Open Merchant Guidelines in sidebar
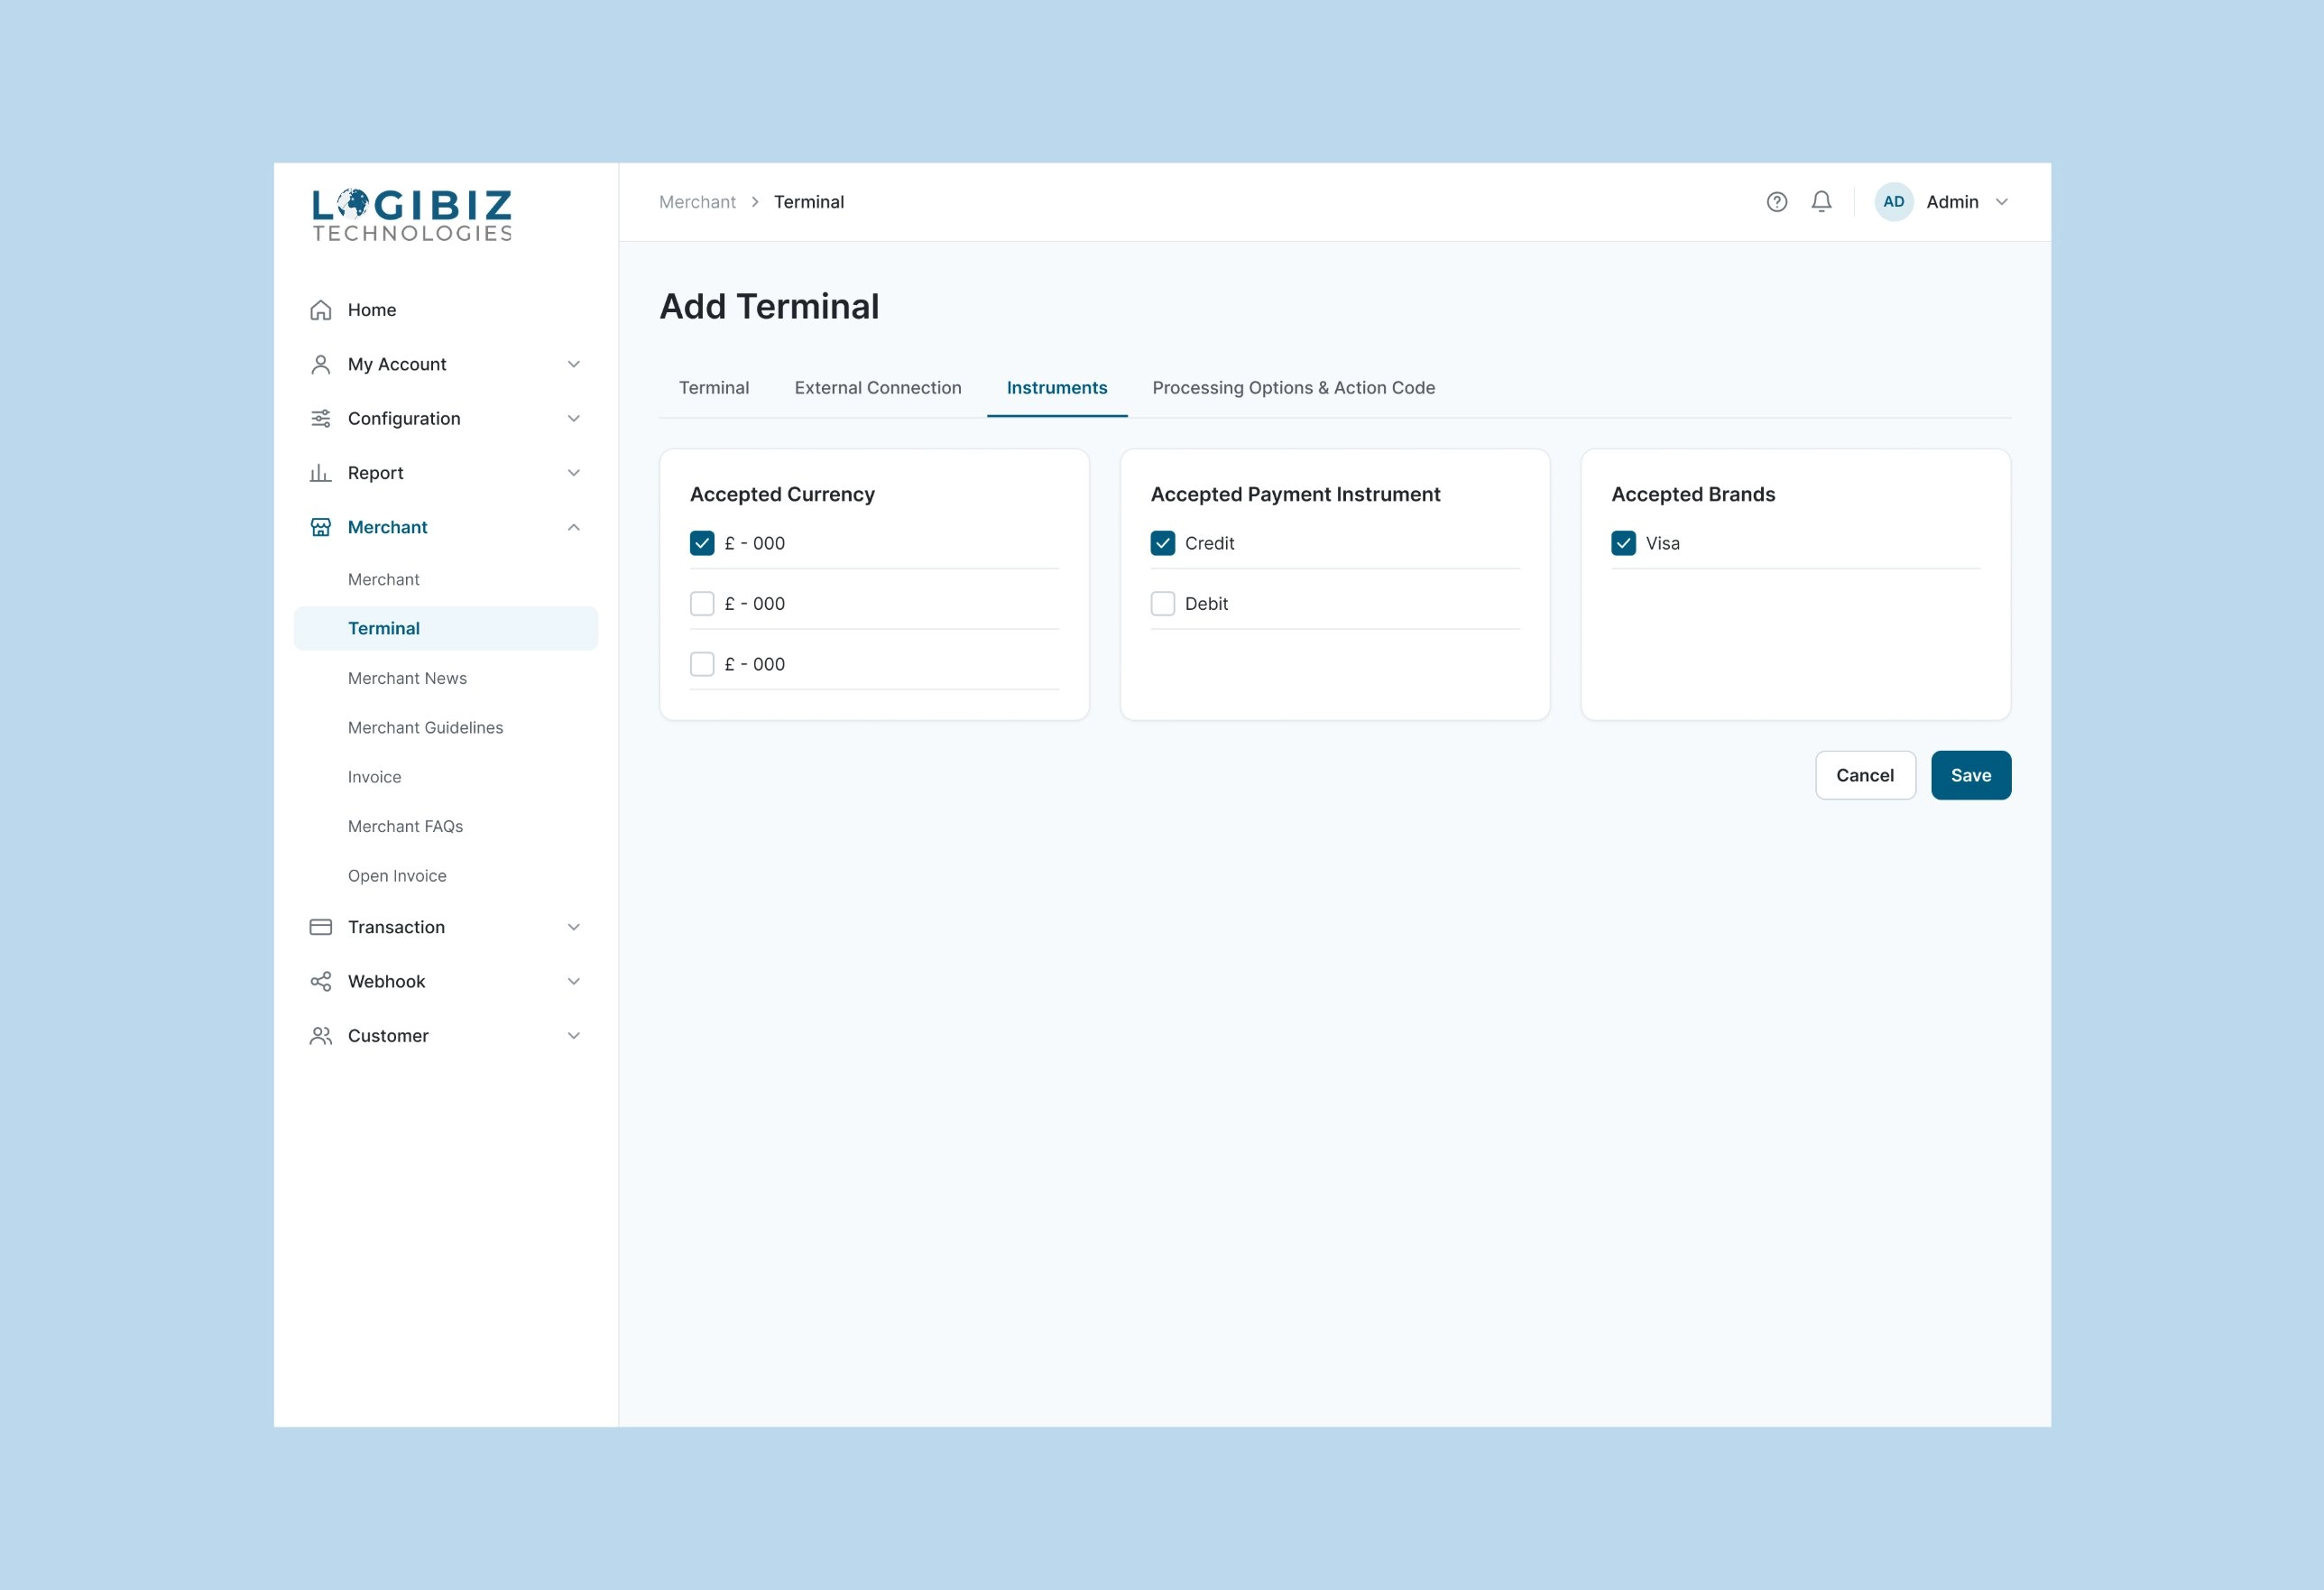The width and height of the screenshot is (2324, 1590). click(x=446, y=728)
